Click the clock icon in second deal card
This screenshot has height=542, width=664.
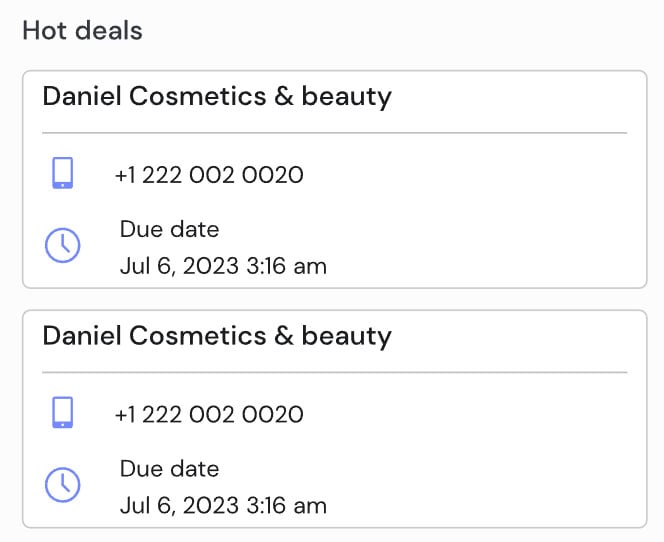coord(63,485)
